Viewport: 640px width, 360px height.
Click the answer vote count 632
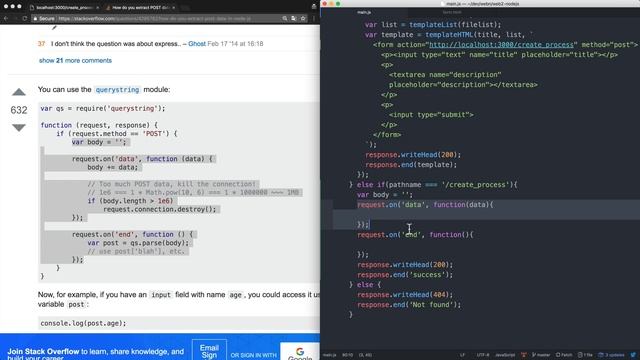click(19, 110)
